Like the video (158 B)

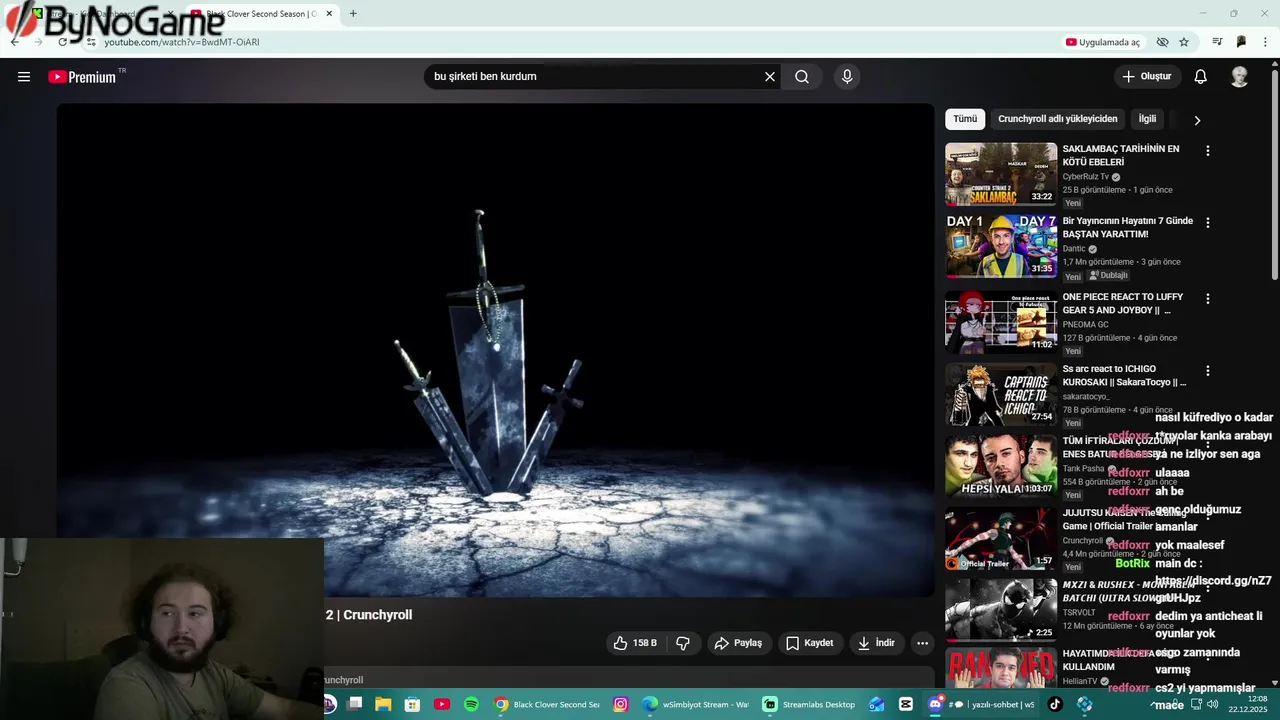(635, 643)
